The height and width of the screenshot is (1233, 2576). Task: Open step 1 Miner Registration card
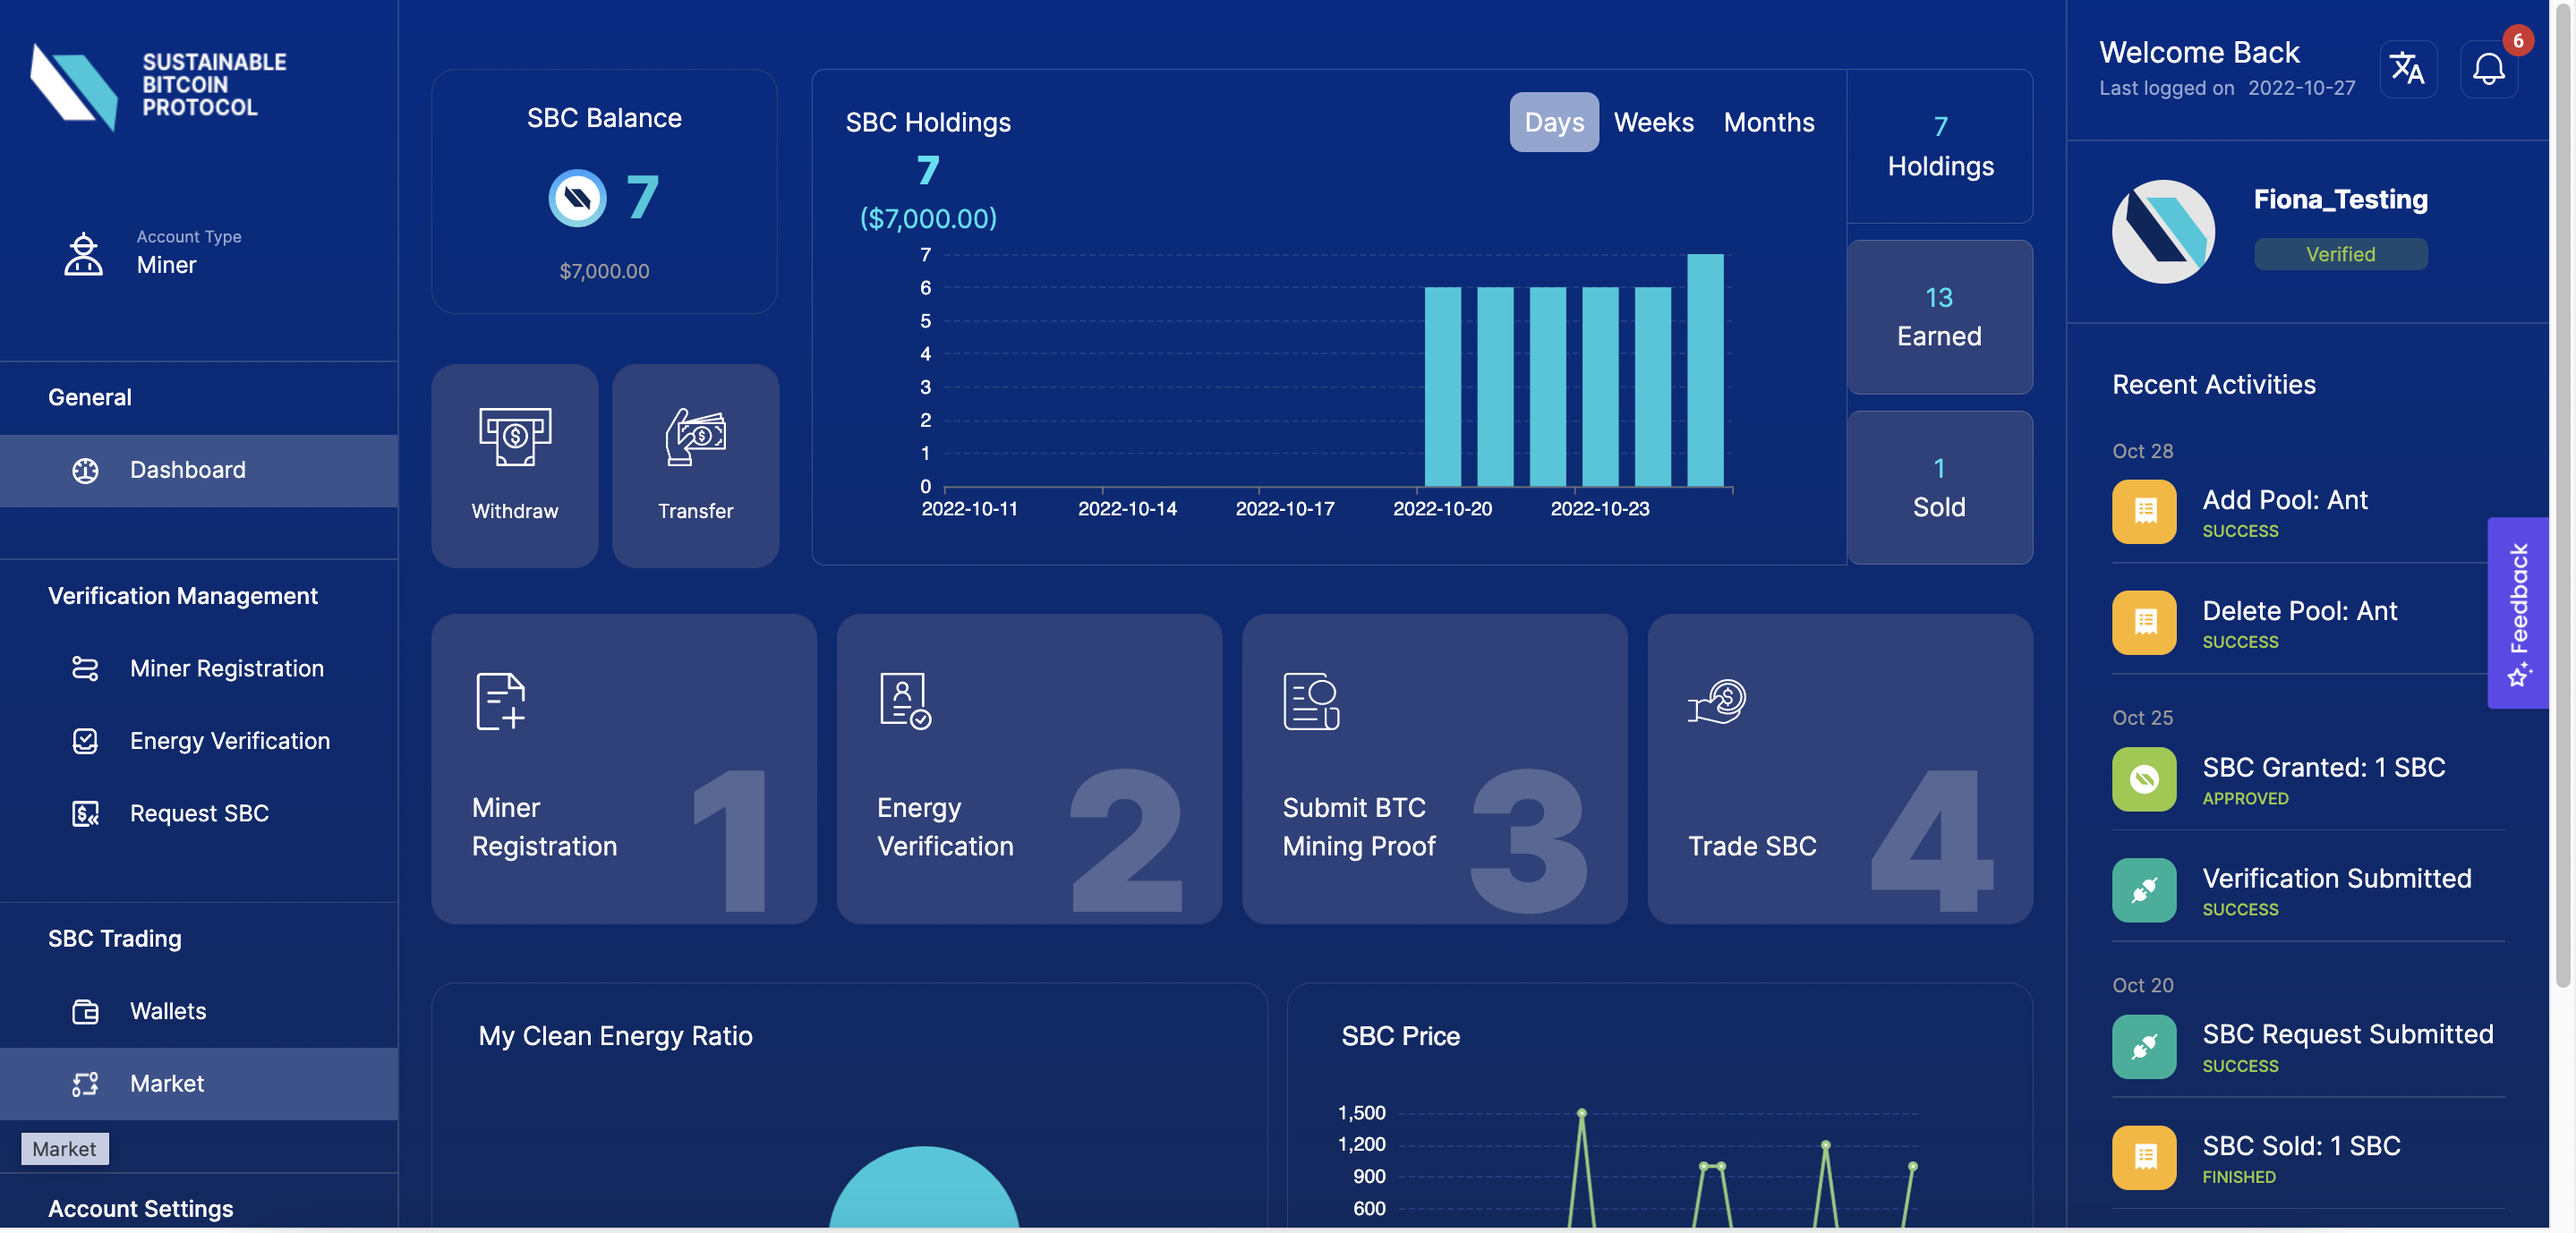(x=623, y=769)
